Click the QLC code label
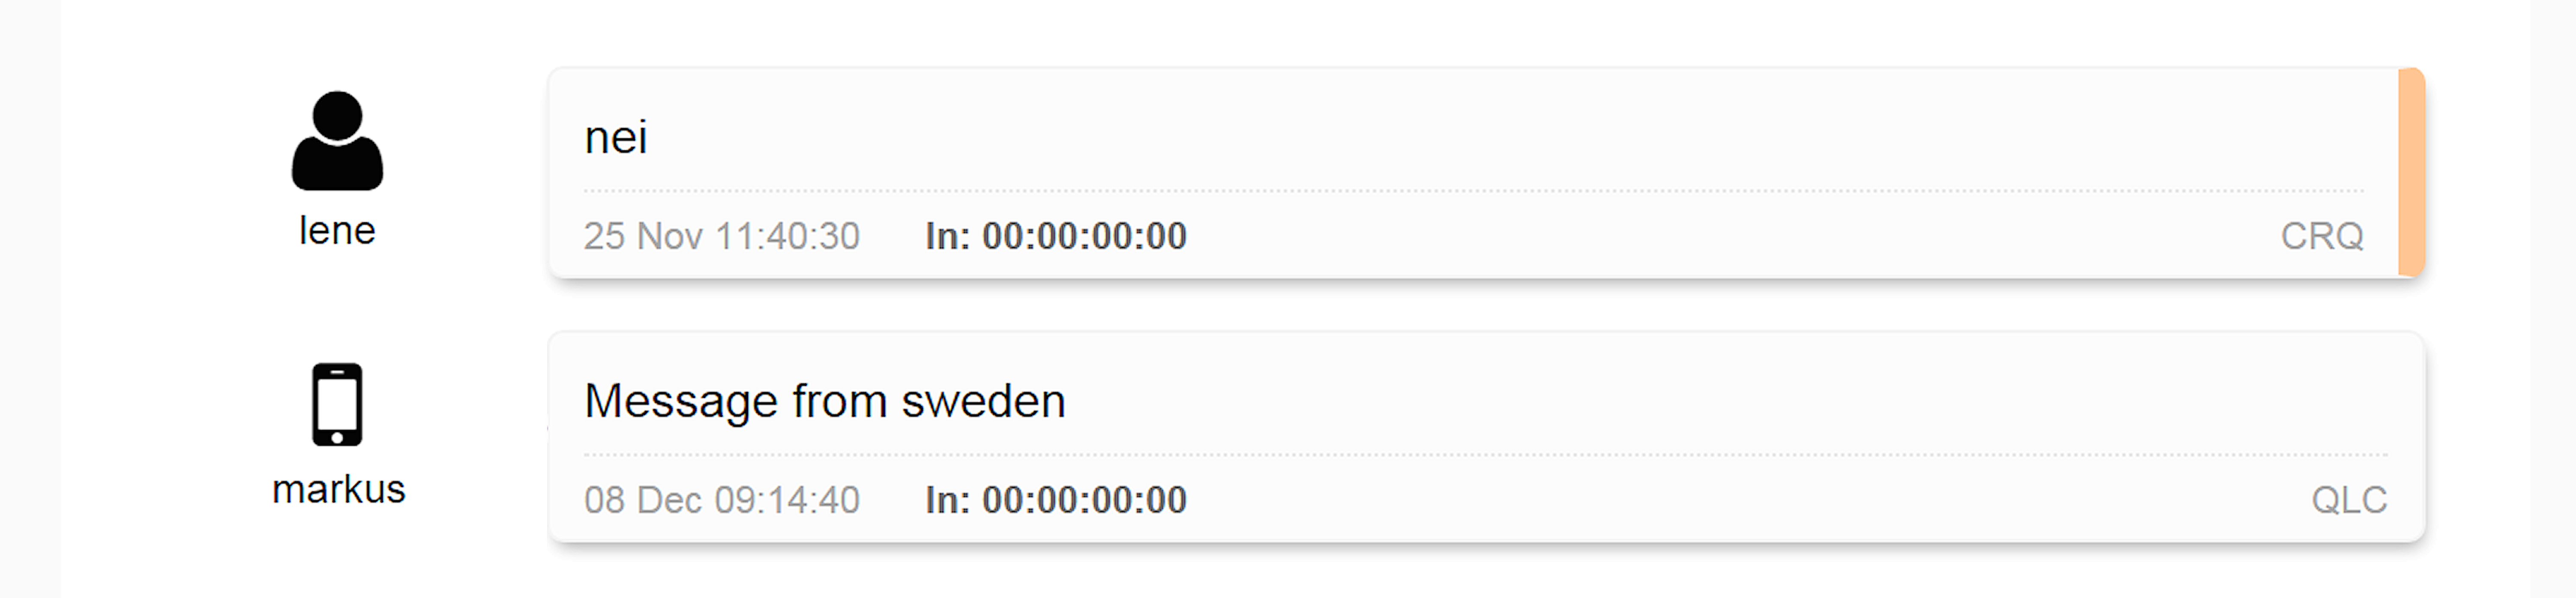The height and width of the screenshot is (598, 2576). (2348, 500)
